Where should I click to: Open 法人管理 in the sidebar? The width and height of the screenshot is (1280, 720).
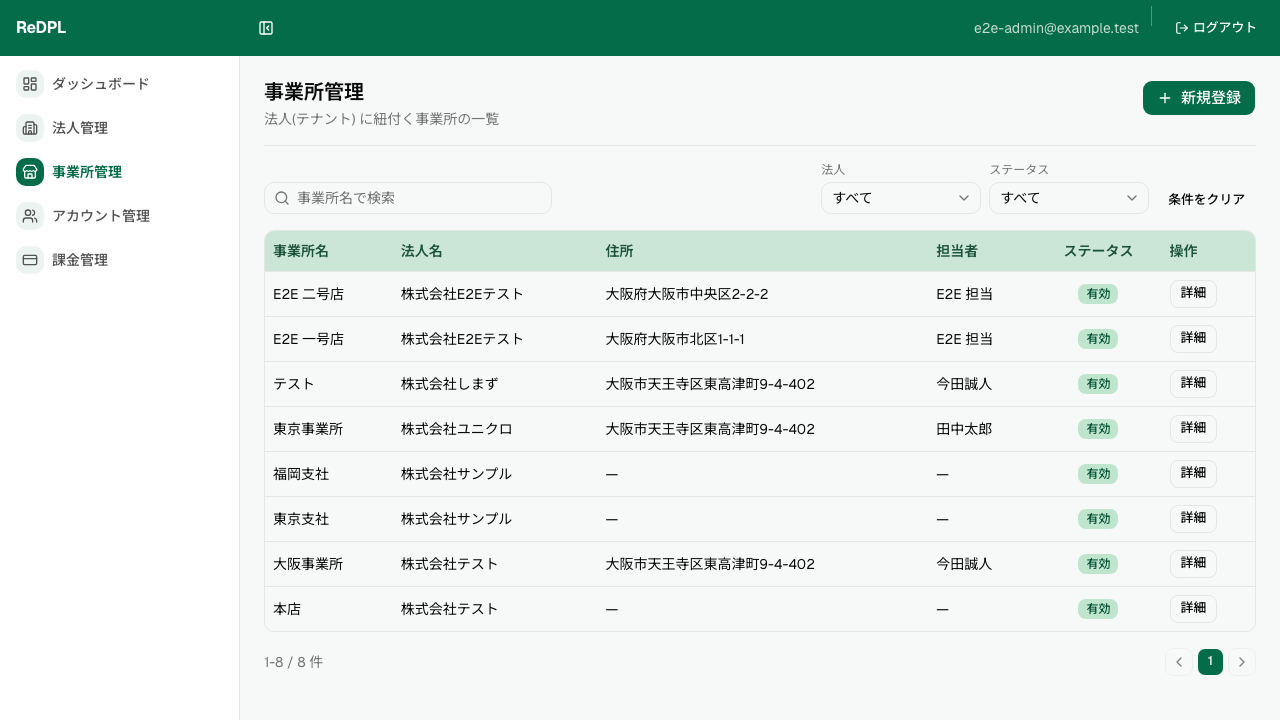tap(120, 128)
